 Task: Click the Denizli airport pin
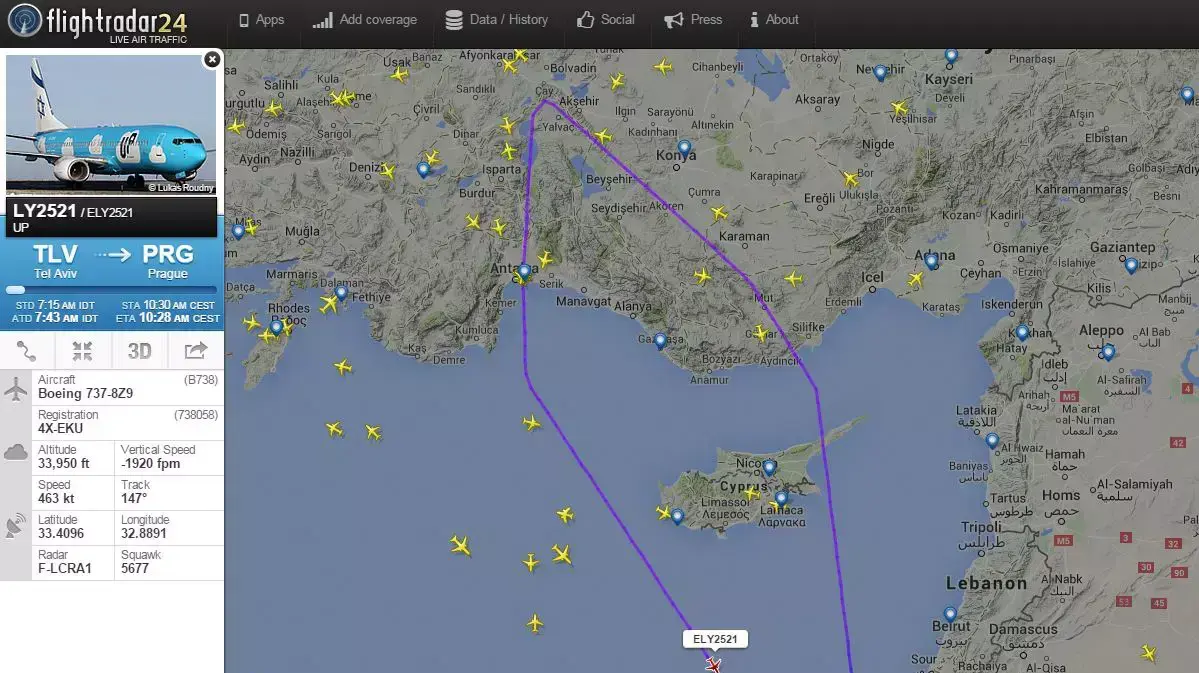[x=424, y=170]
